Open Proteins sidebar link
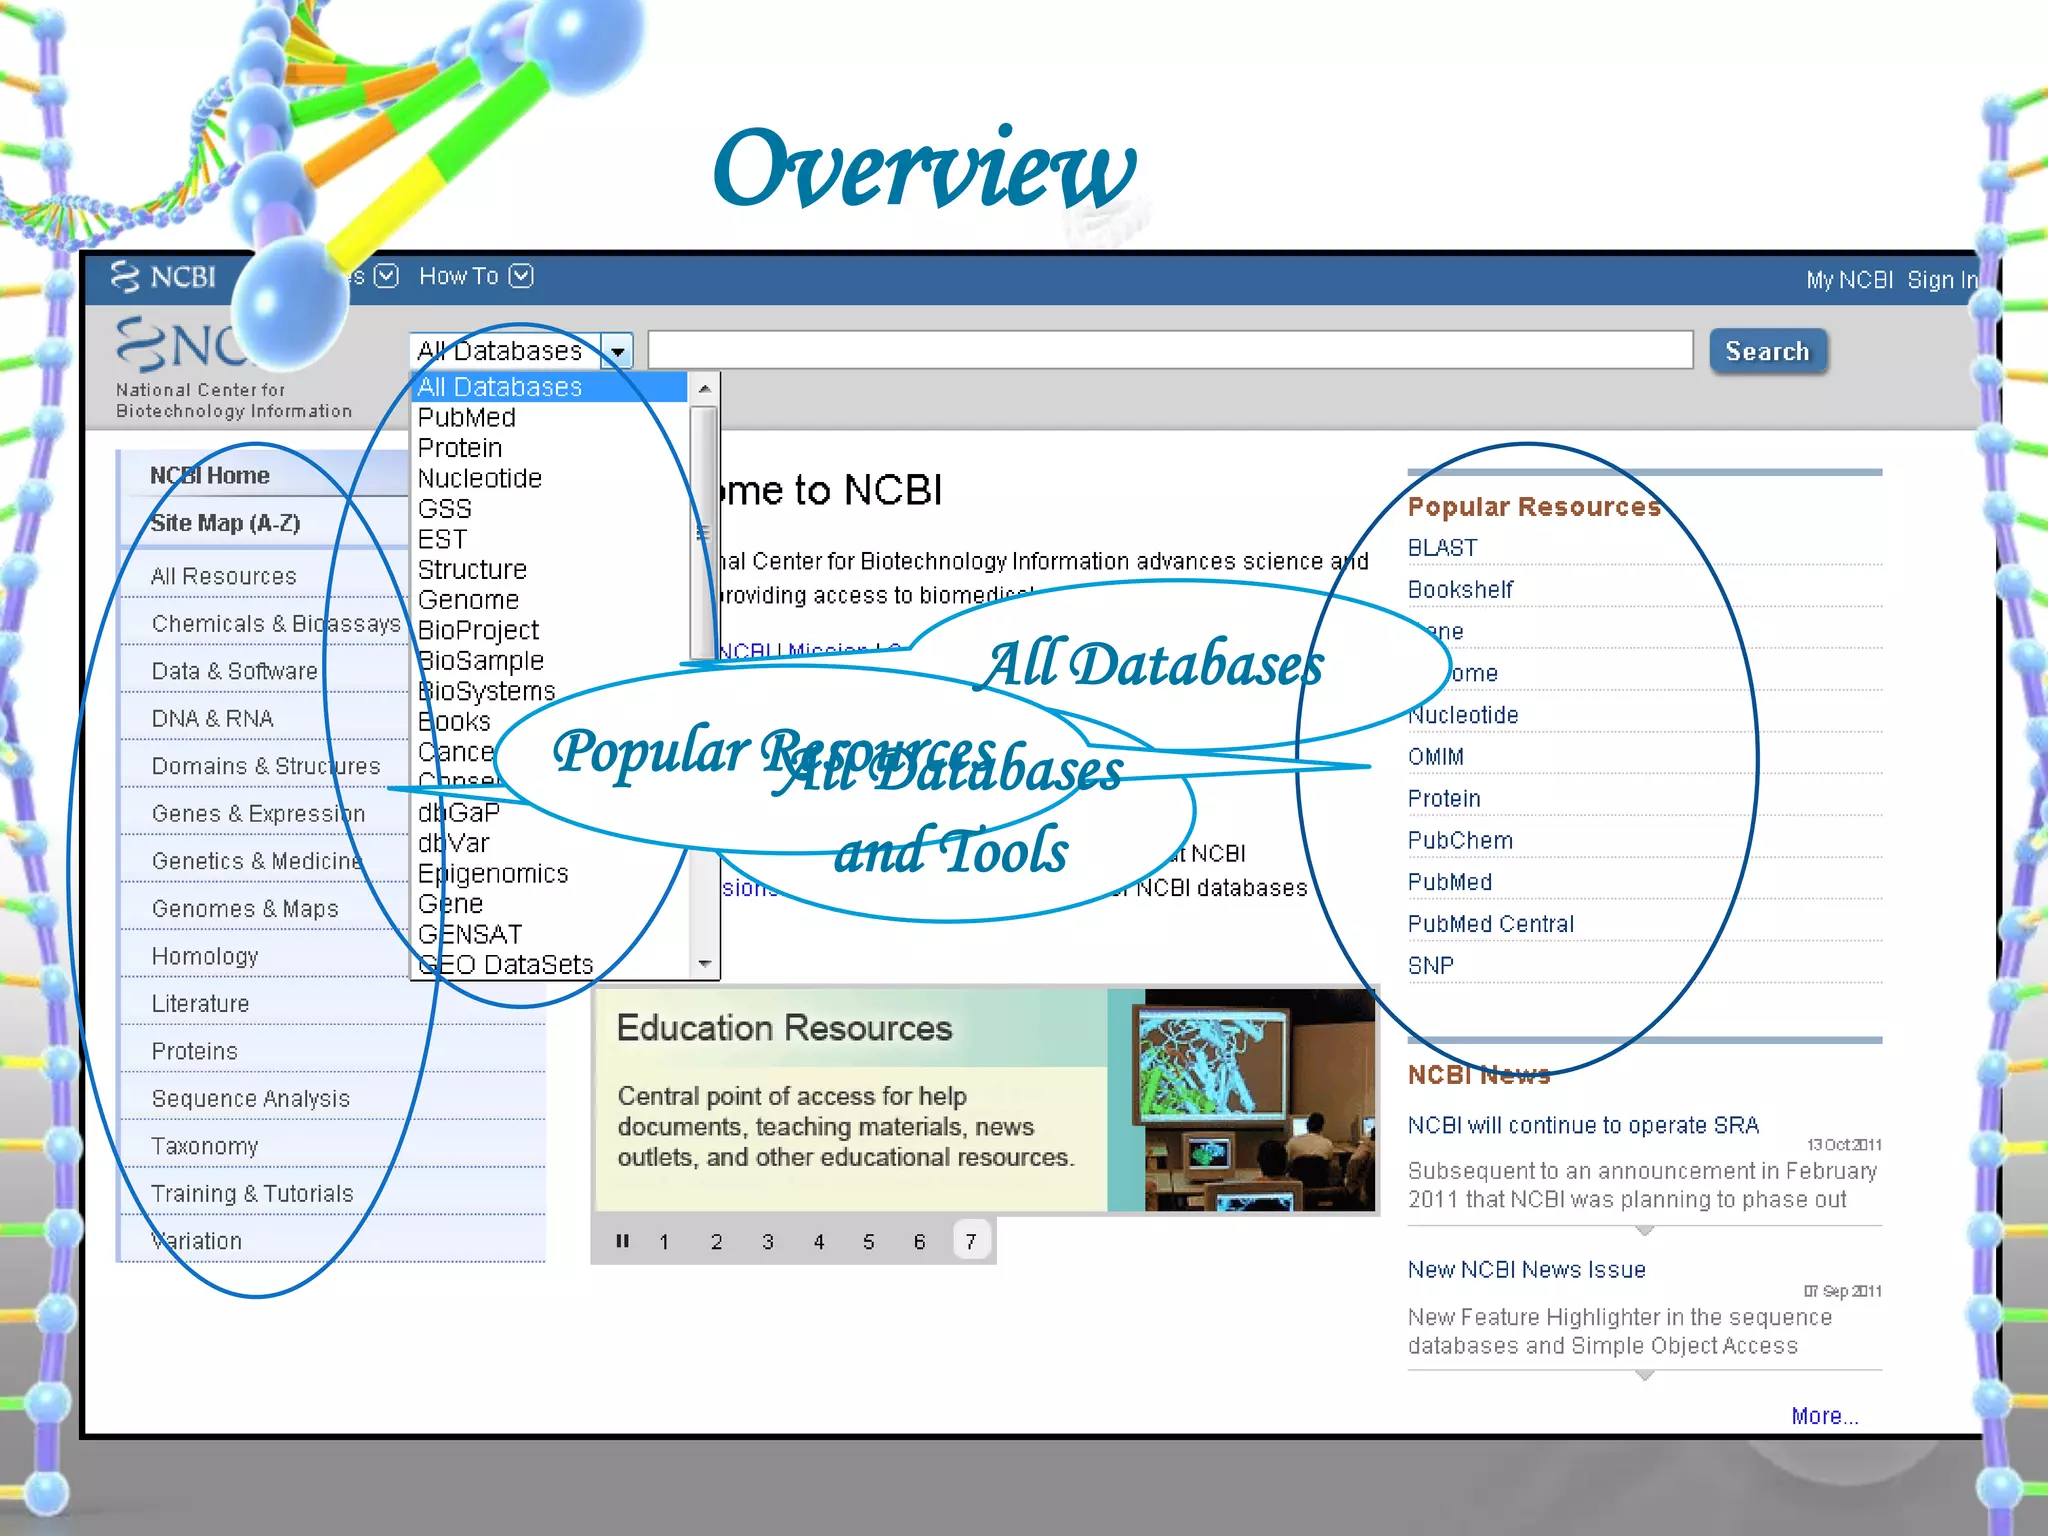This screenshot has width=2048, height=1536. (x=194, y=1051)
